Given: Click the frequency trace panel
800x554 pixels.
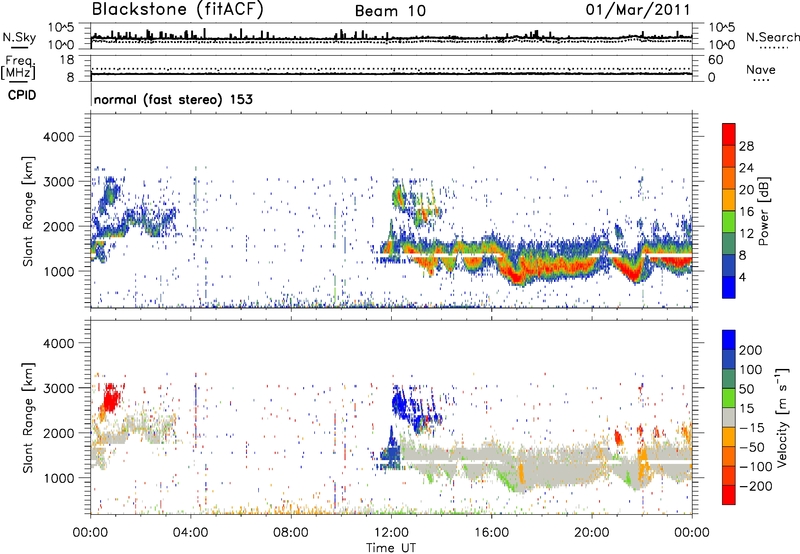Looking at the screenshot, I should pos(391,68).
